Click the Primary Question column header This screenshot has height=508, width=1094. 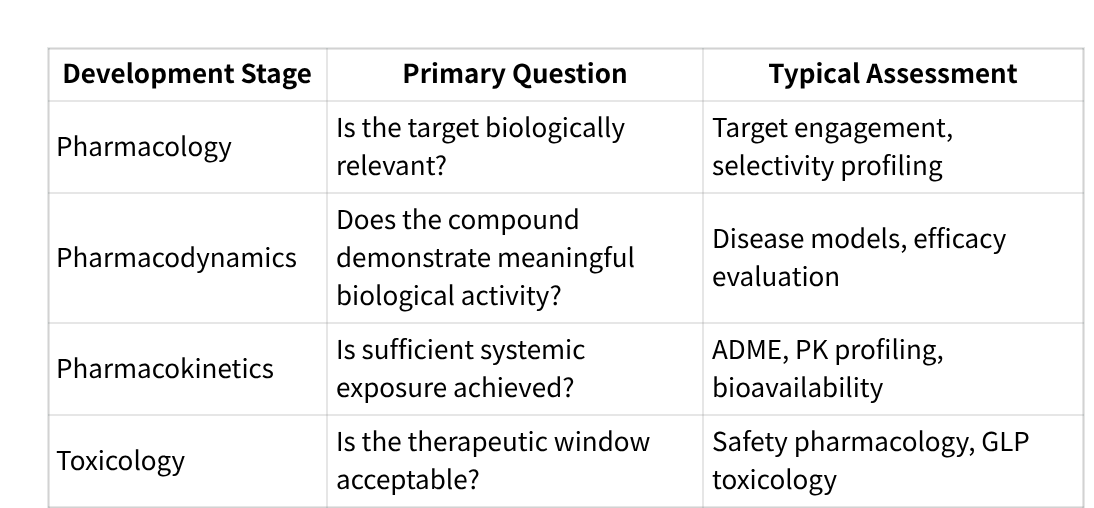[515, 74]
